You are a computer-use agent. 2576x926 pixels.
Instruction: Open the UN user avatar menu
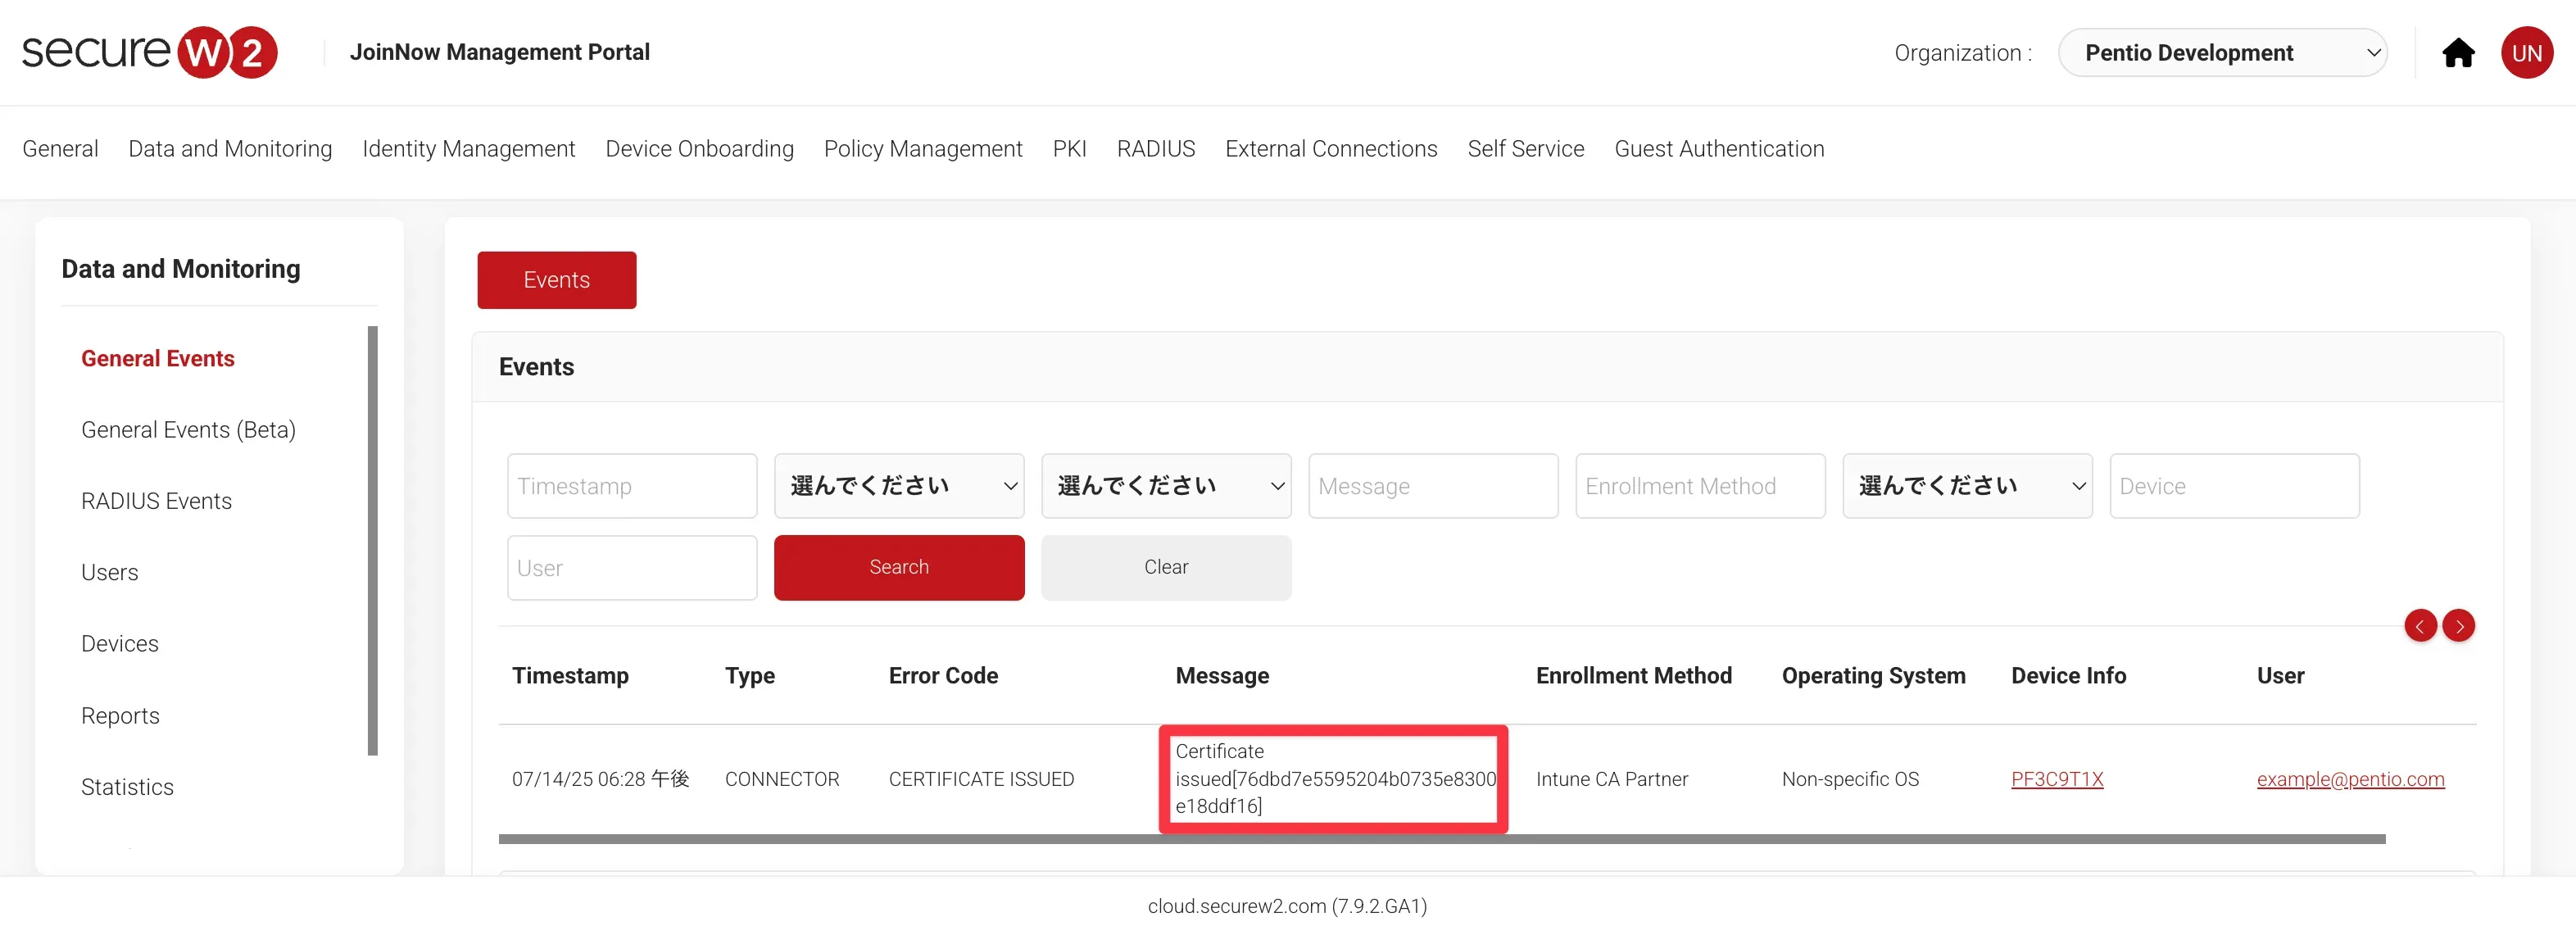tap(2526, 53)
